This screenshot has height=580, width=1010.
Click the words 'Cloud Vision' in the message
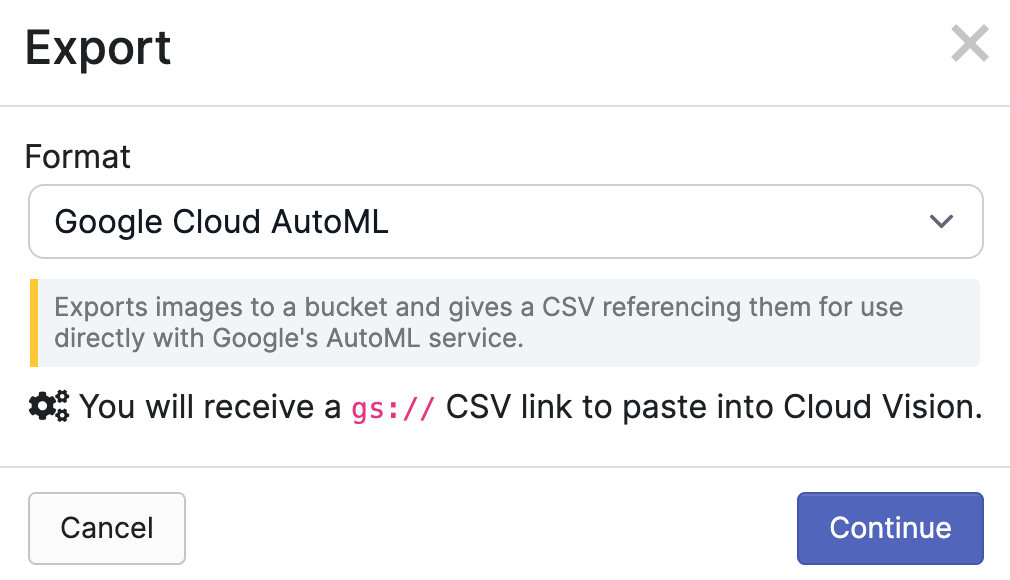(x=878, y=407)
